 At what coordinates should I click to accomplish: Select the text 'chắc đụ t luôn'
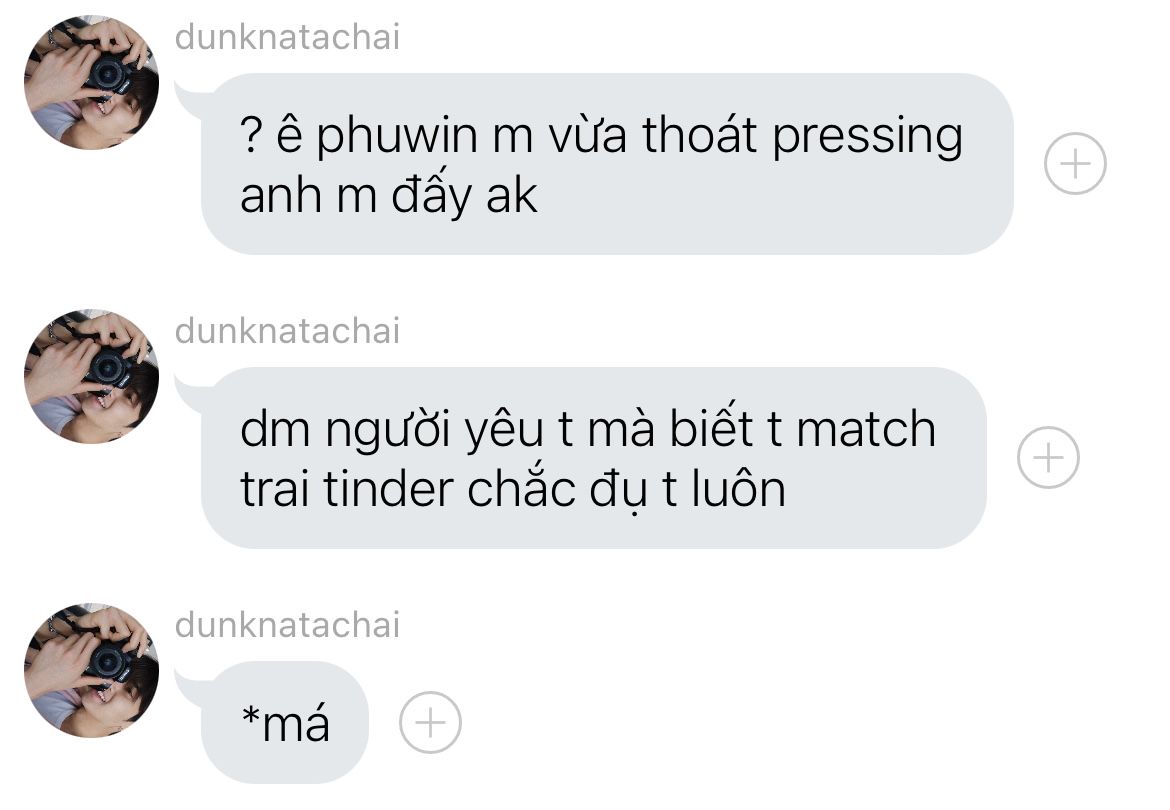627,491
